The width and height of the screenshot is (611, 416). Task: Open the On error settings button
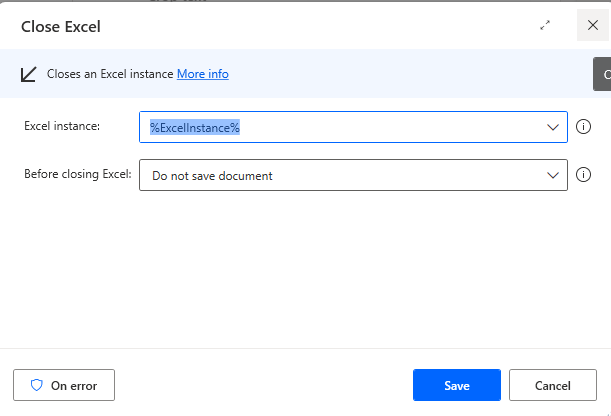tap(64, 385)
